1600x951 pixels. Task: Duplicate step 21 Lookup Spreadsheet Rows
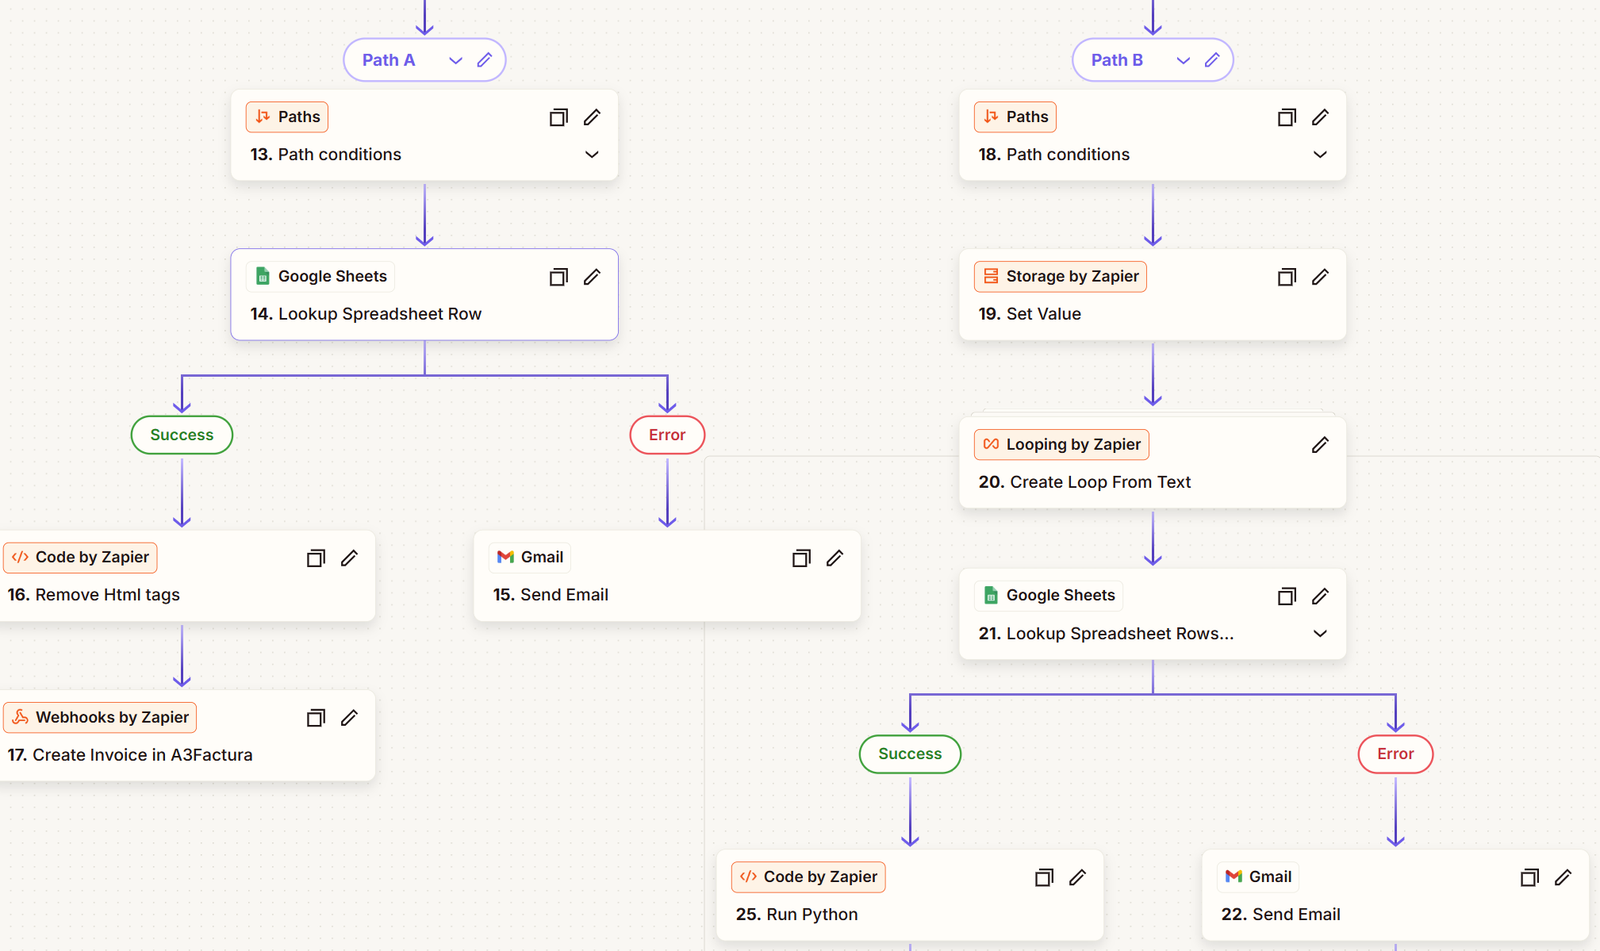pos(1287,596)
